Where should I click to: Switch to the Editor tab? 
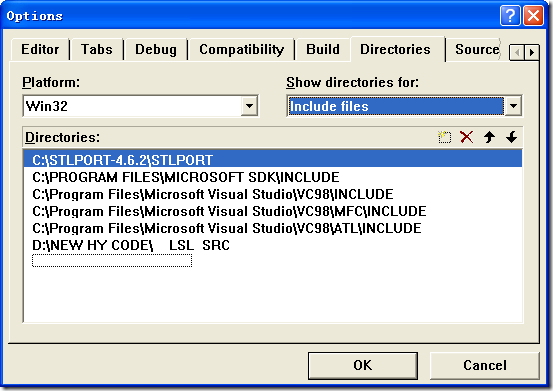[x=40, y=49]
